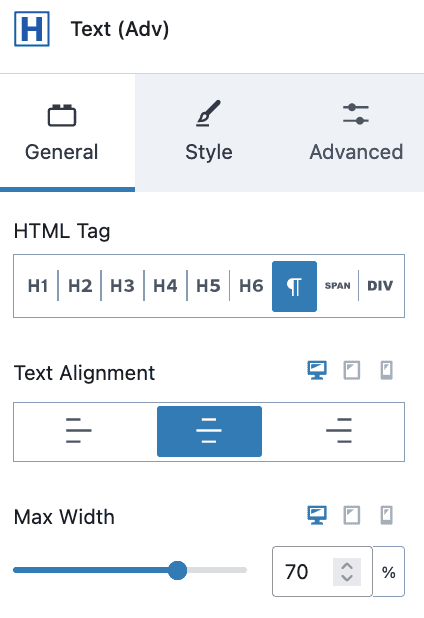Open the Max Width % unit selector
424x618 pixels.
point(389,572)
